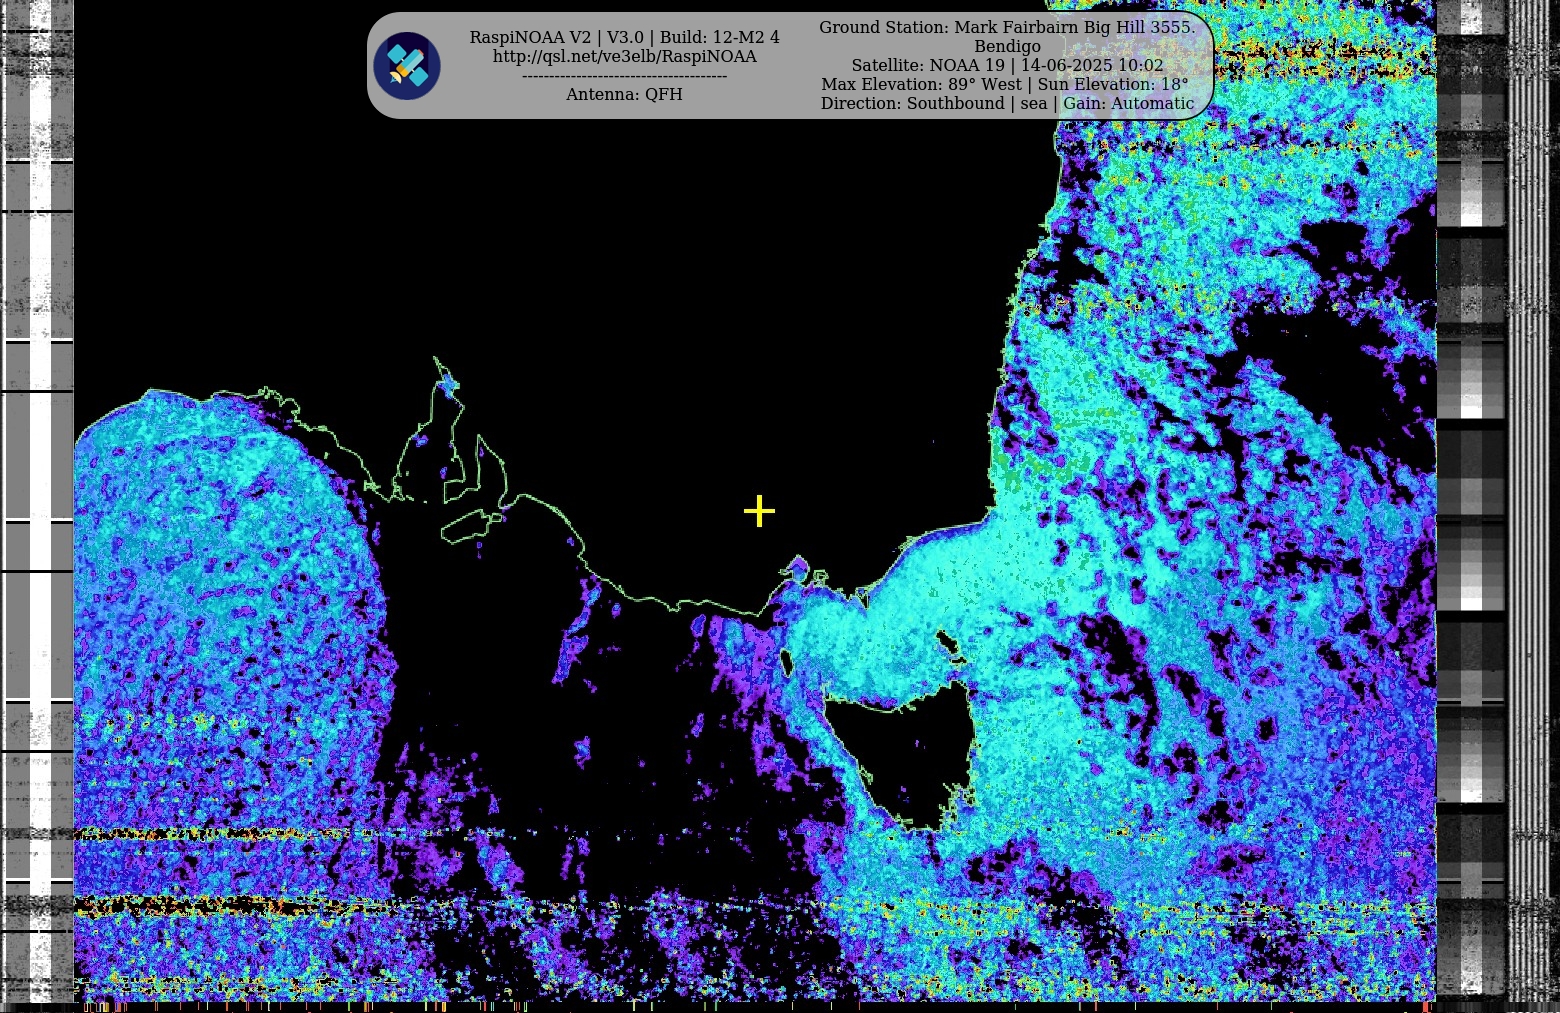This screenshot has width=1560, height=1013.
Task: Click the RaspiNOAA satellite logo icon
Action: [x=407, y=66]
